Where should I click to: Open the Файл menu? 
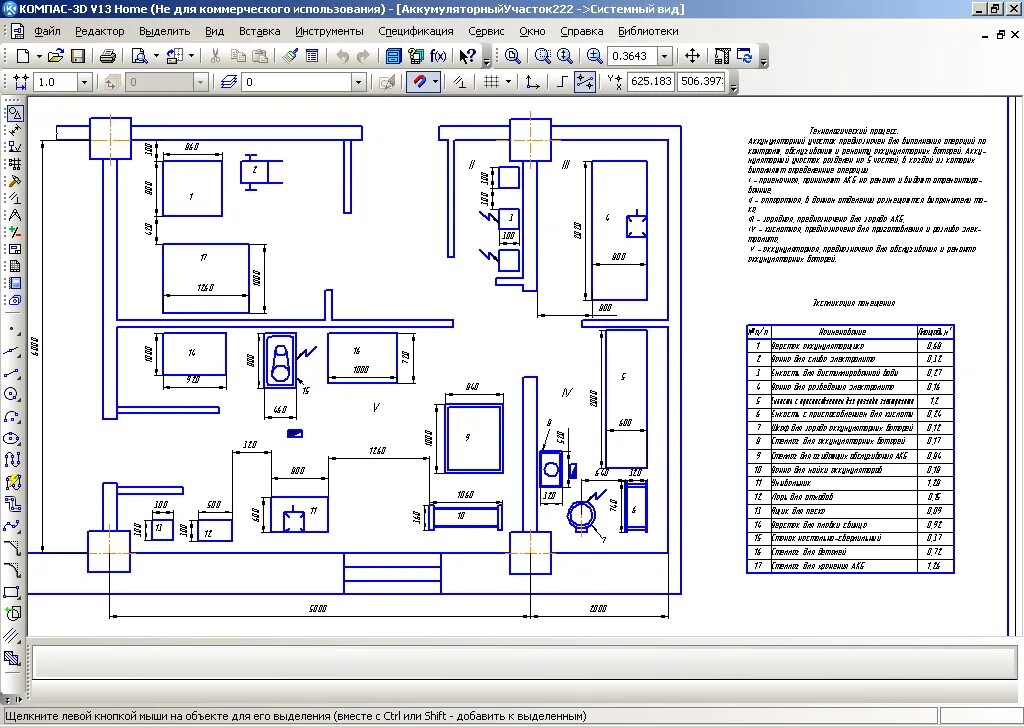pyautogui.click(x=48, y=31)
